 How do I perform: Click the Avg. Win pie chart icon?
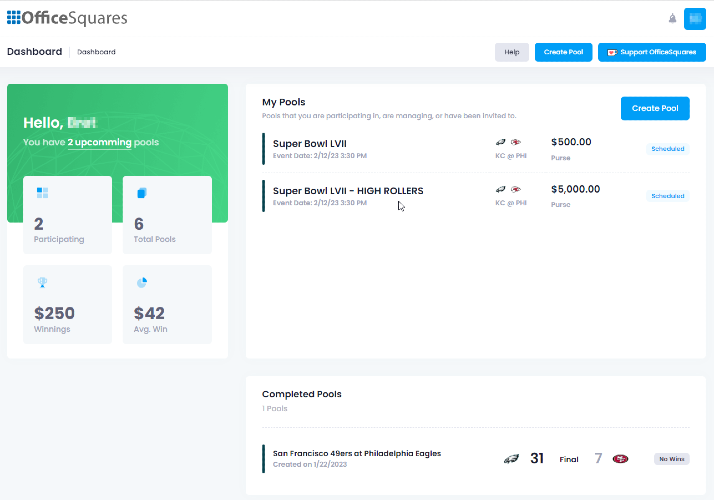click(142, 282)
